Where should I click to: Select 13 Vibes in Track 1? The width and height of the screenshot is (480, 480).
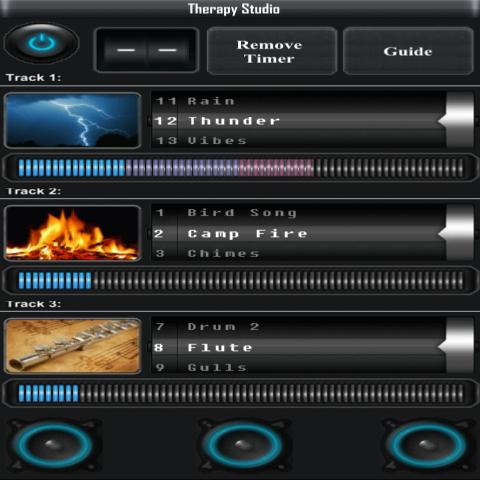201,140
